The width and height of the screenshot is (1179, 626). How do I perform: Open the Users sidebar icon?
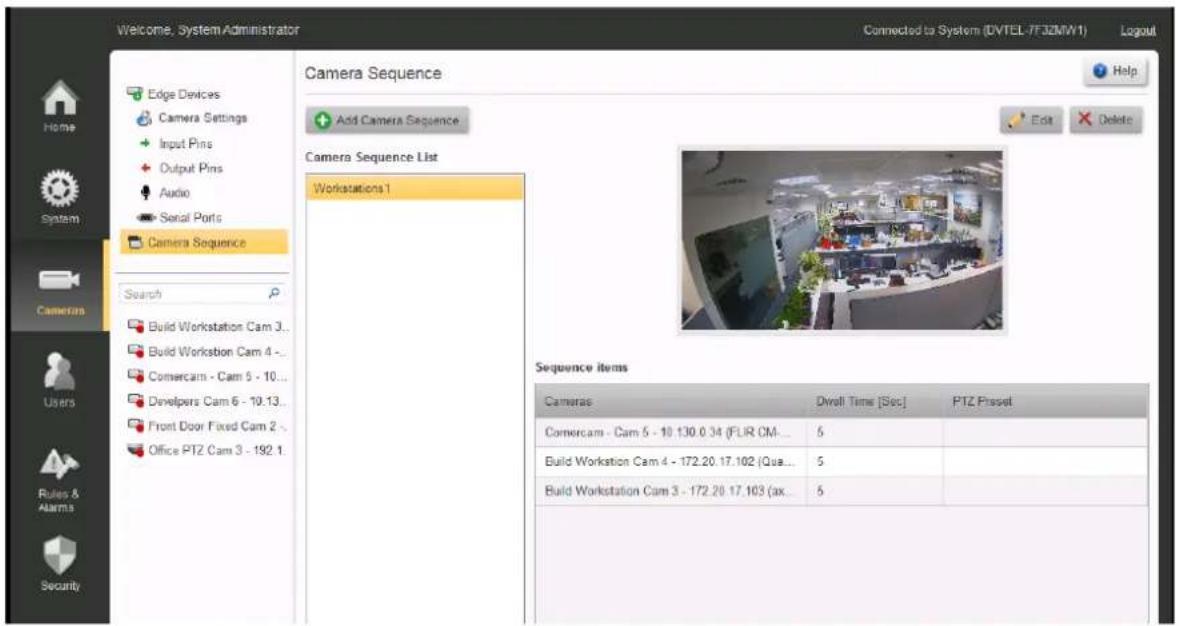58,370
